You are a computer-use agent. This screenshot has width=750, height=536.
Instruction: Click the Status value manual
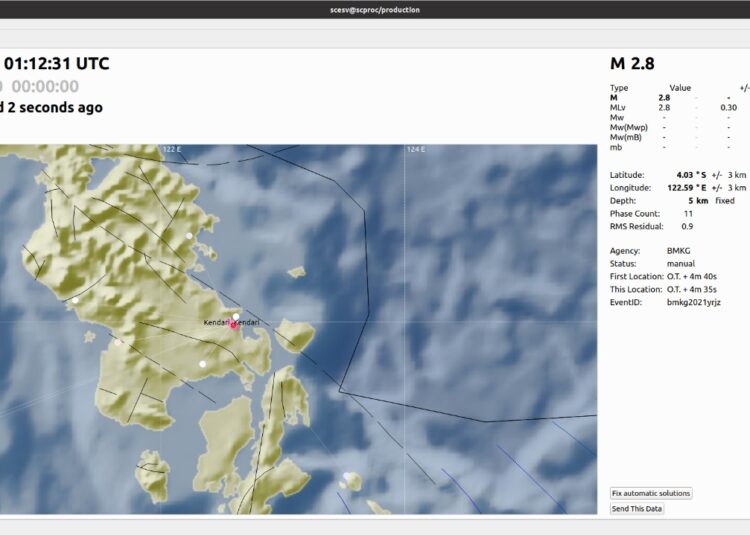(x=681, y=263)
